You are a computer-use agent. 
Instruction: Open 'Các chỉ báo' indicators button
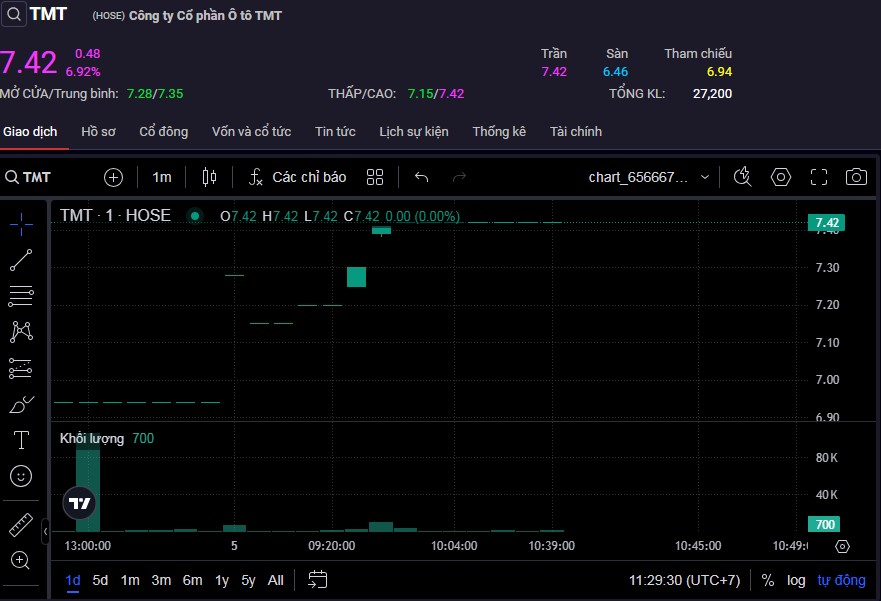[x=297, y=177]
